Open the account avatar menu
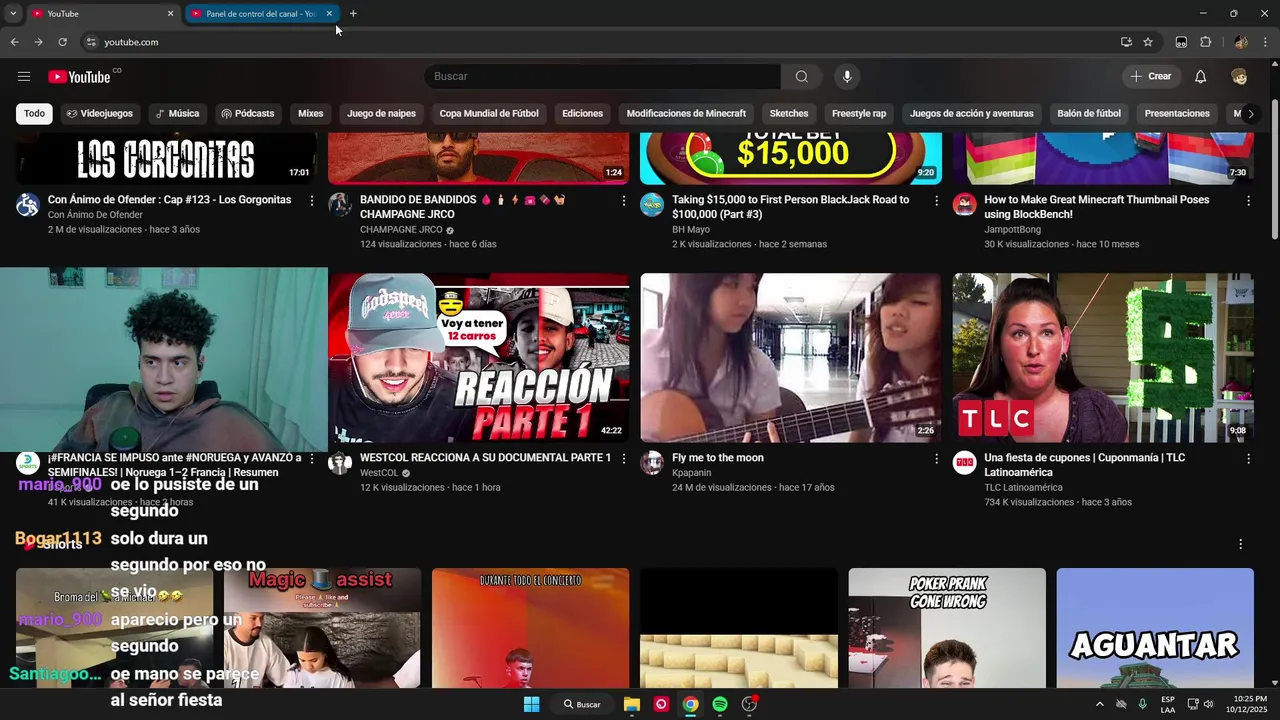 click(x=1239, y=77)
